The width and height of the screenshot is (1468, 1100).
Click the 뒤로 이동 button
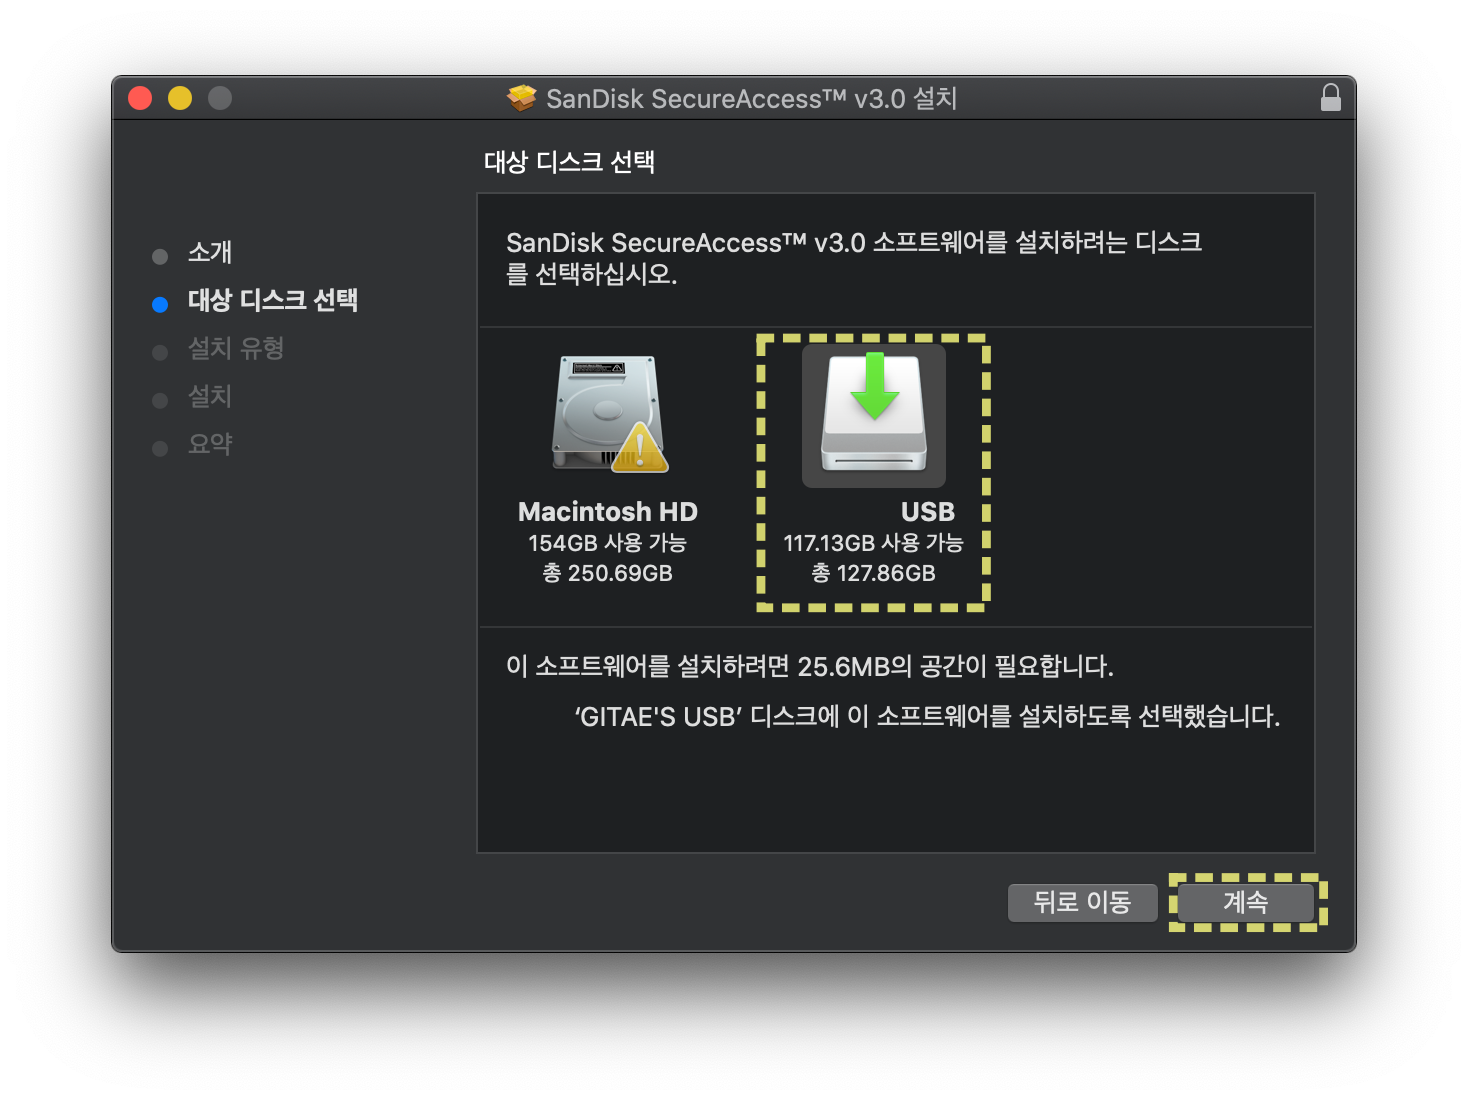pyautogui.click(x=1082, y=902)
